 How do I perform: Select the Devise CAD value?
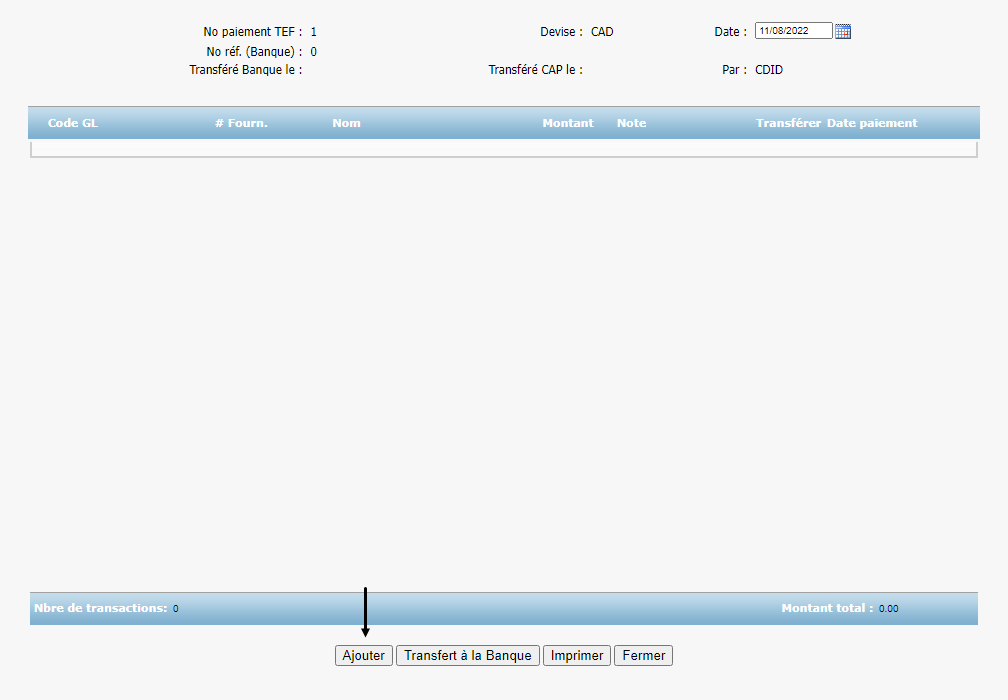(602, 32)
